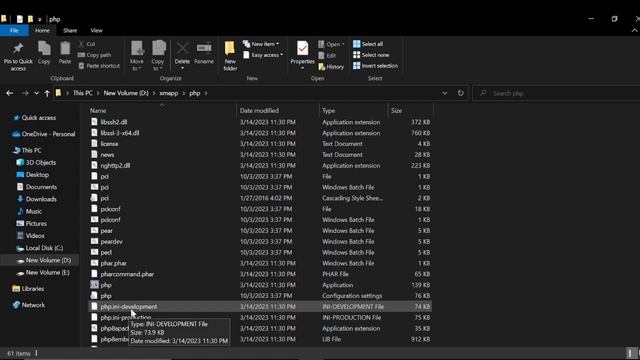This screenshot has height=360, width=640.
Task: Click the Rename ribbon icon
Action: click(x=204, y=53)
